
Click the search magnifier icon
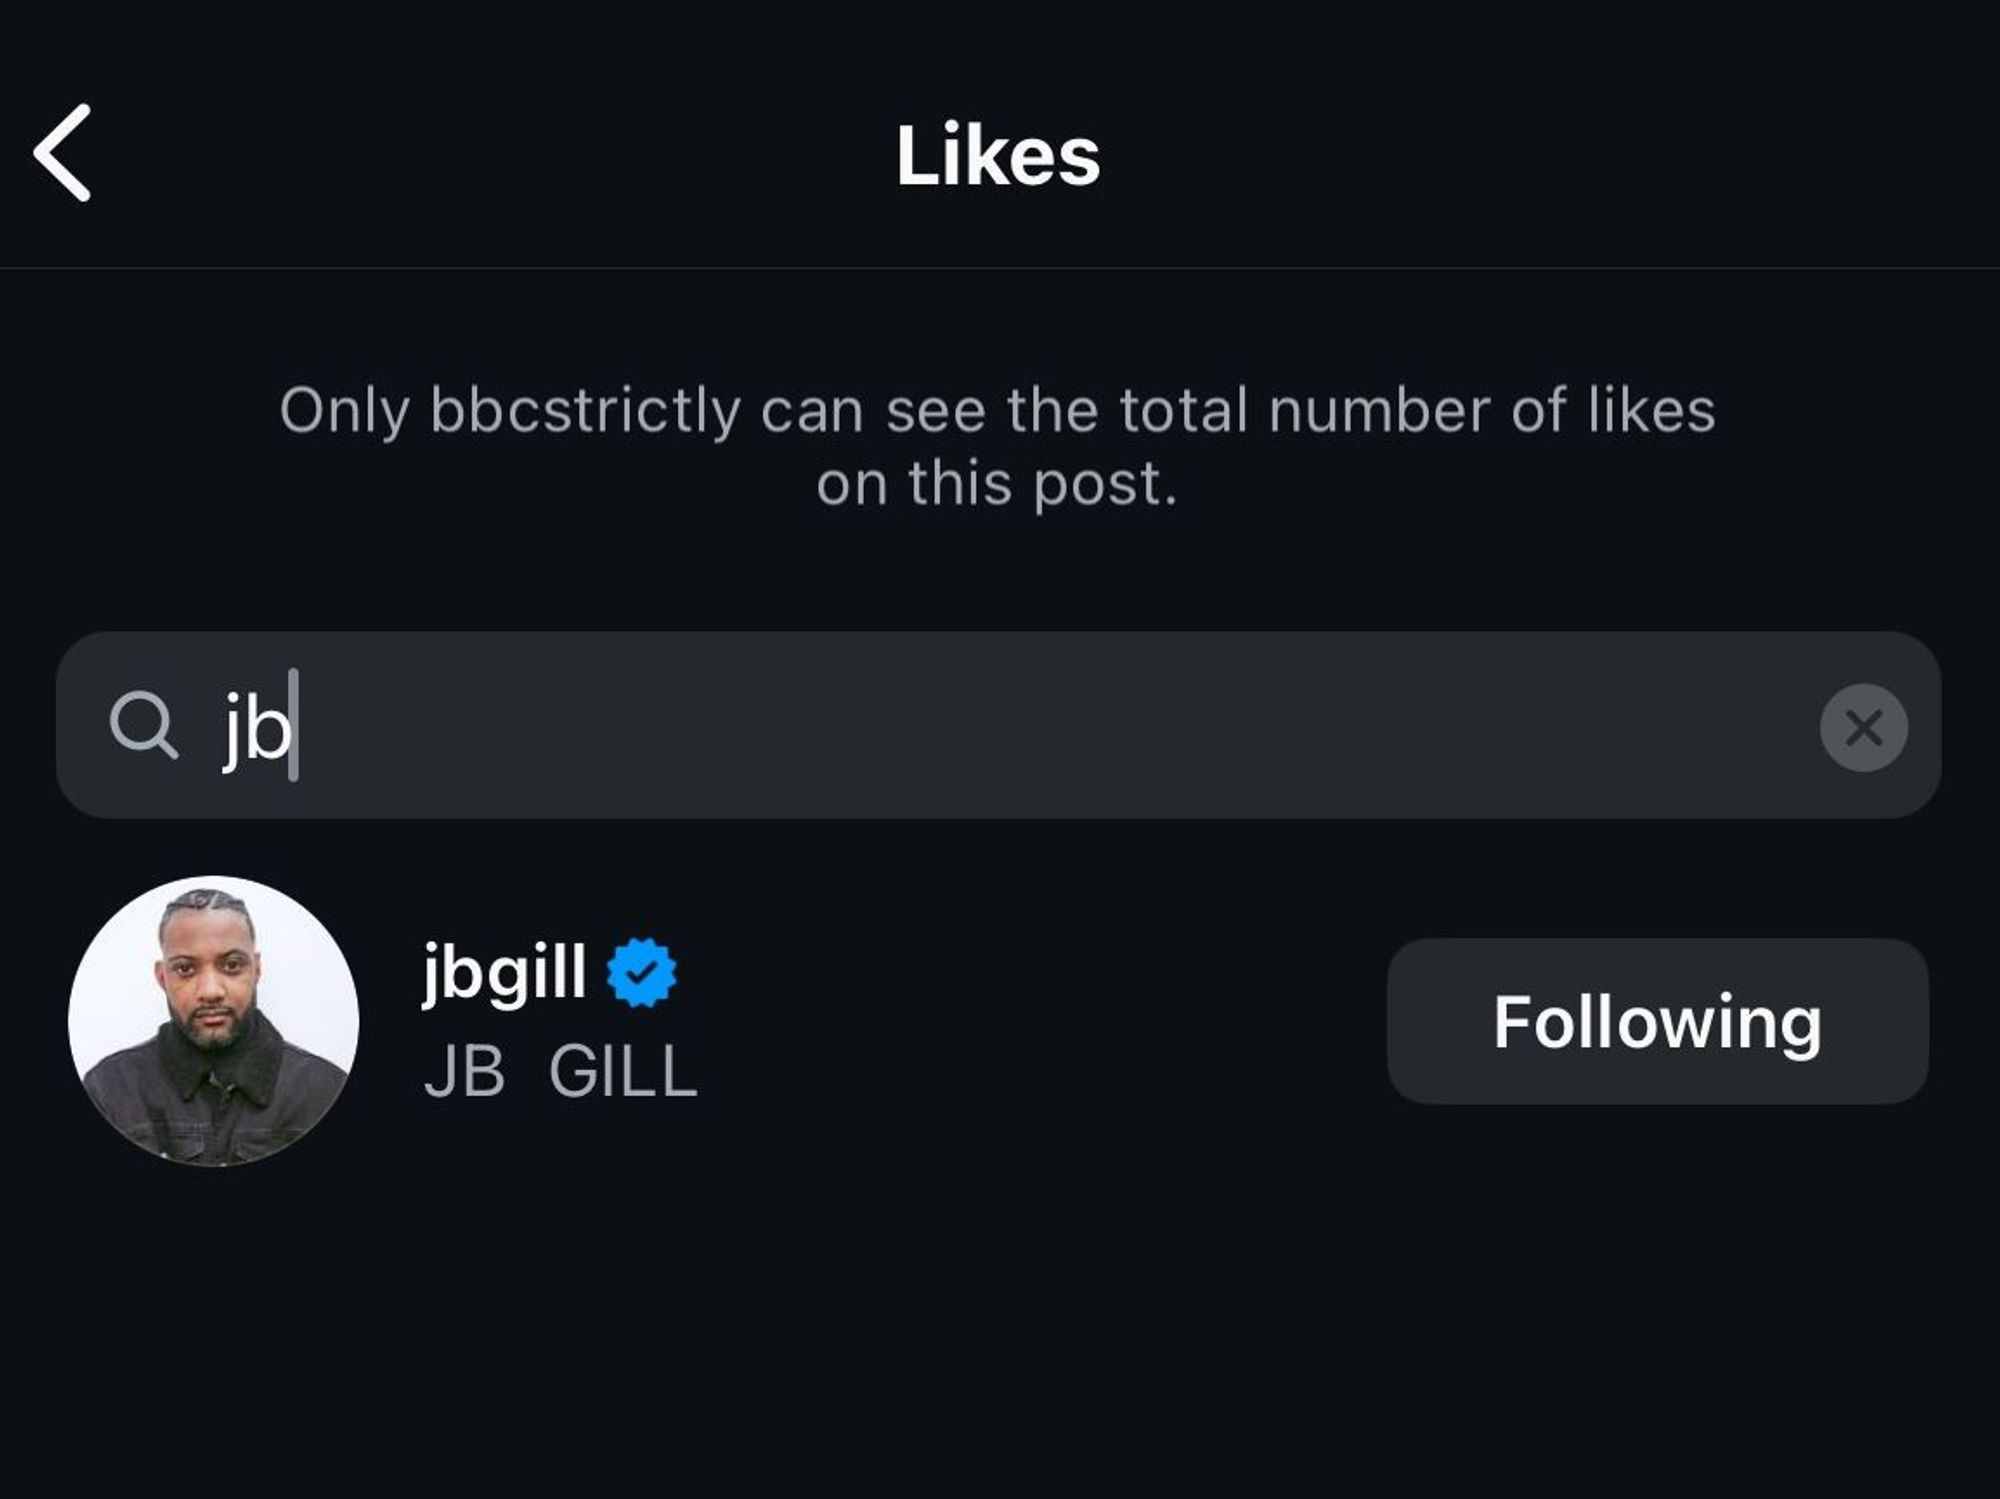point(143,725)
